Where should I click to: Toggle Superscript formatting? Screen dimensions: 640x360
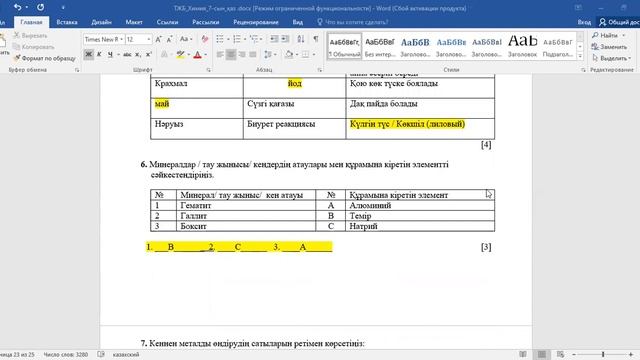click(x=149, y=54)
